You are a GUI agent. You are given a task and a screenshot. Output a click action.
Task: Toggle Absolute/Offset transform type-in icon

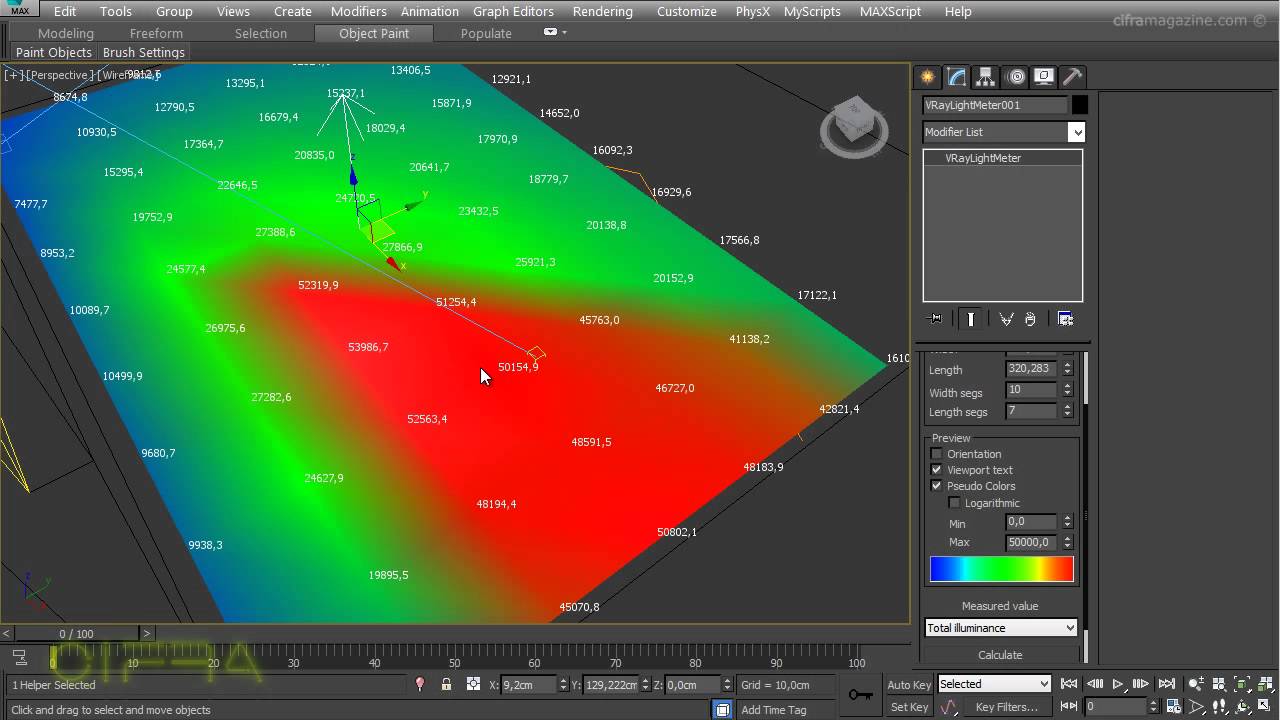(473, 685)
